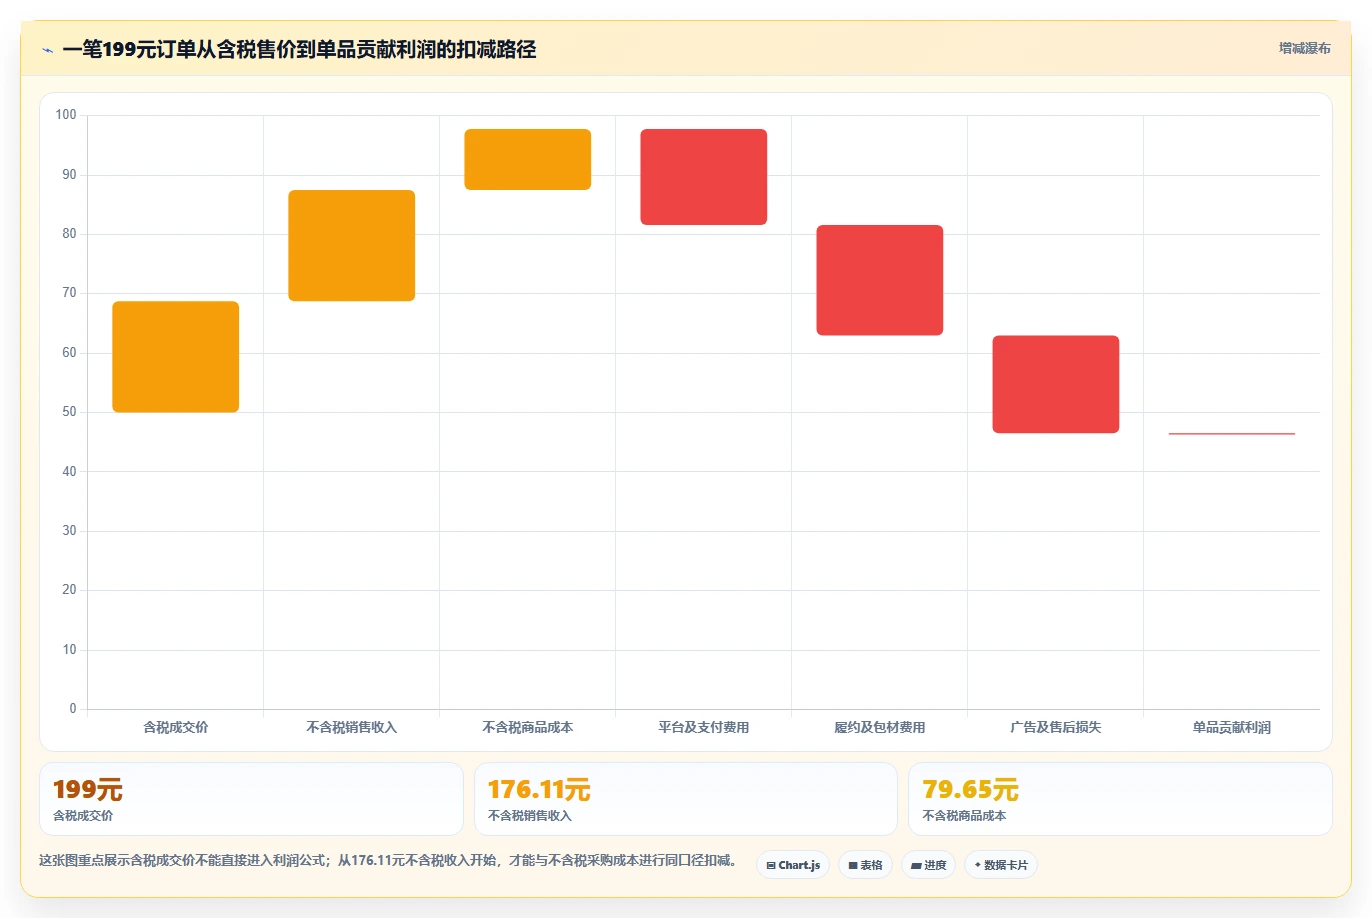Click the 不含税商品成本 x-axis label
Image resolution: width=1372 pixels, height=918 pixels.
pos(528,727)
